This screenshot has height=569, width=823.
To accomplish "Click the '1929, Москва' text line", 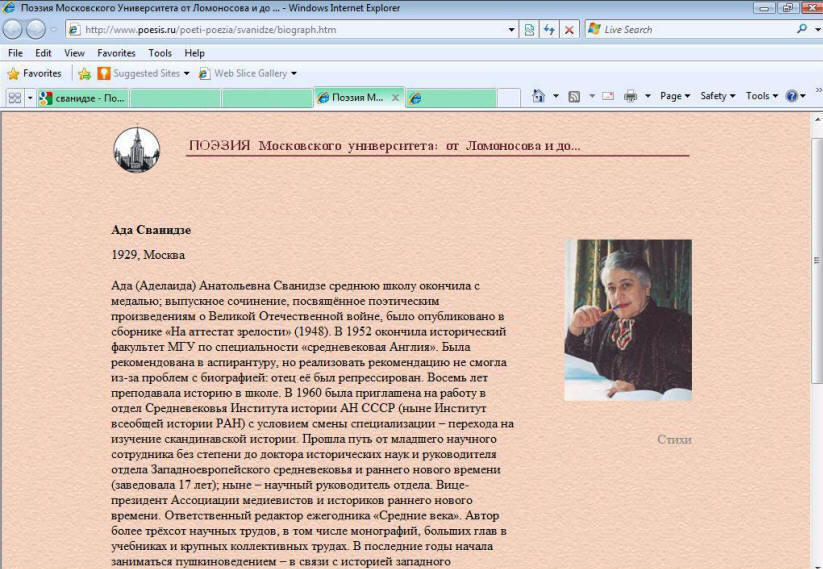I will tap(148, 255).
